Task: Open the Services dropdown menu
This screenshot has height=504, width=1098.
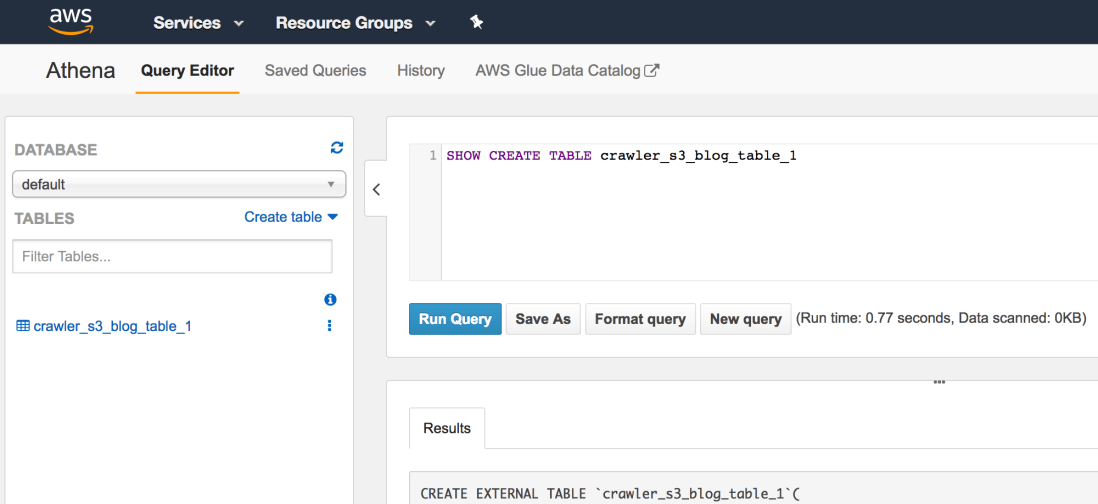Action: tap(198, 22)
